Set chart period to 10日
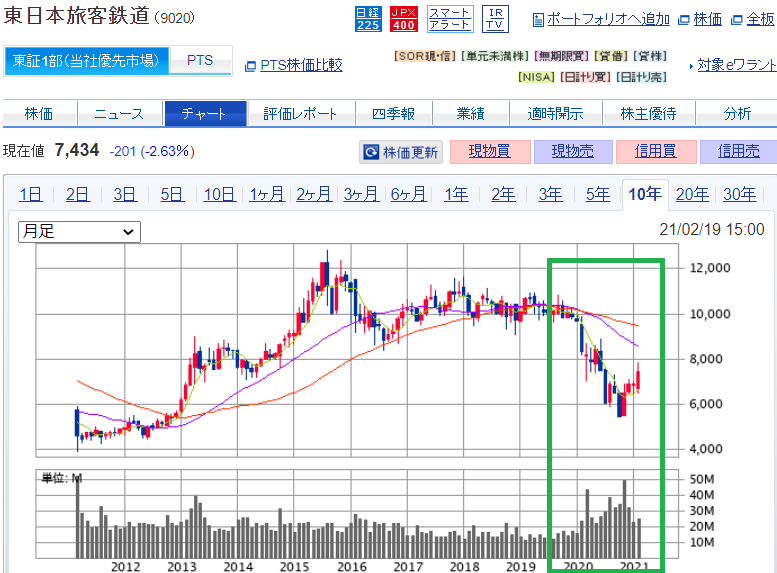 point(220,194)
